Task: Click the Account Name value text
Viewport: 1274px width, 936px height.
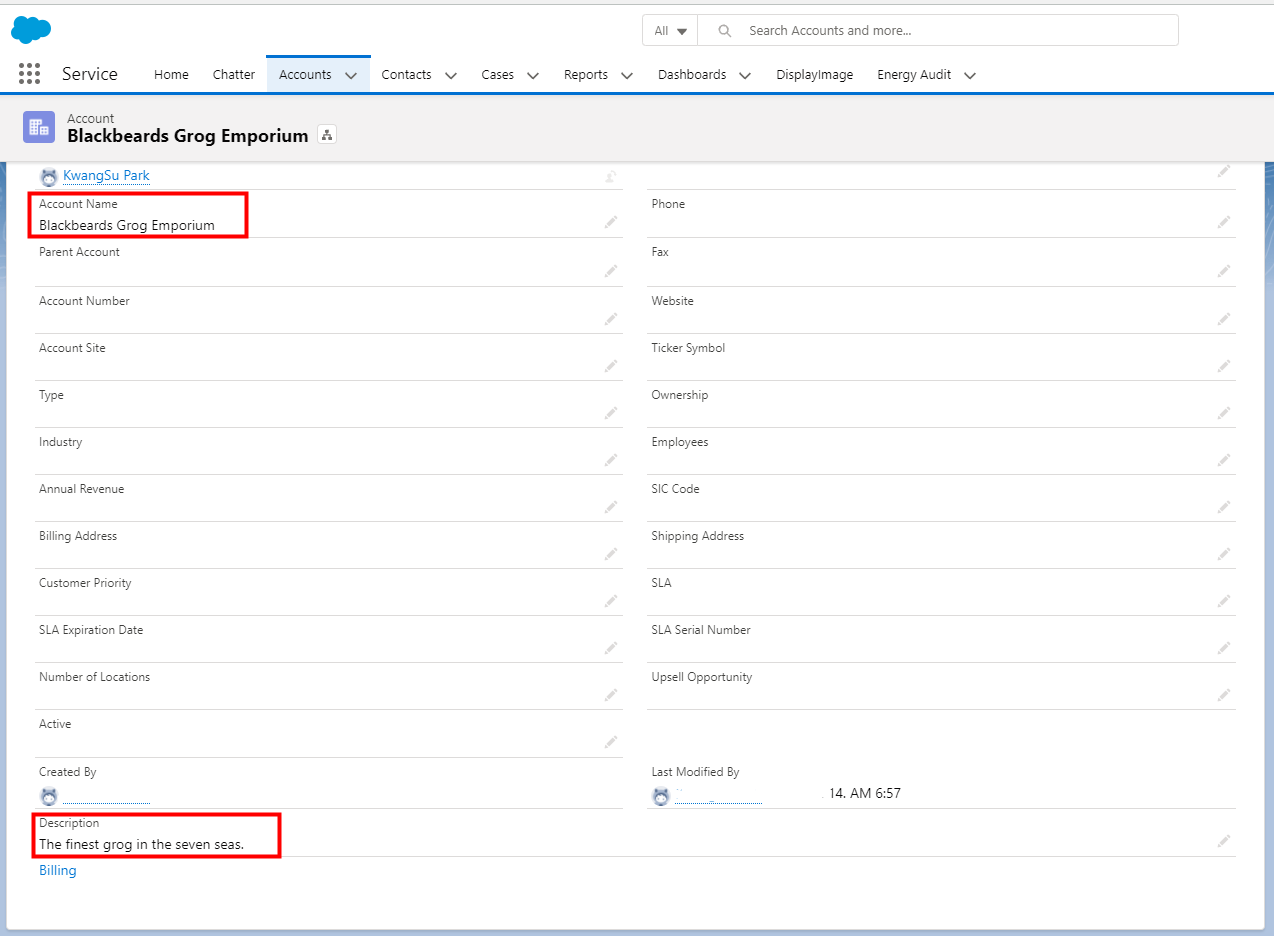Action: click(127, 226)
